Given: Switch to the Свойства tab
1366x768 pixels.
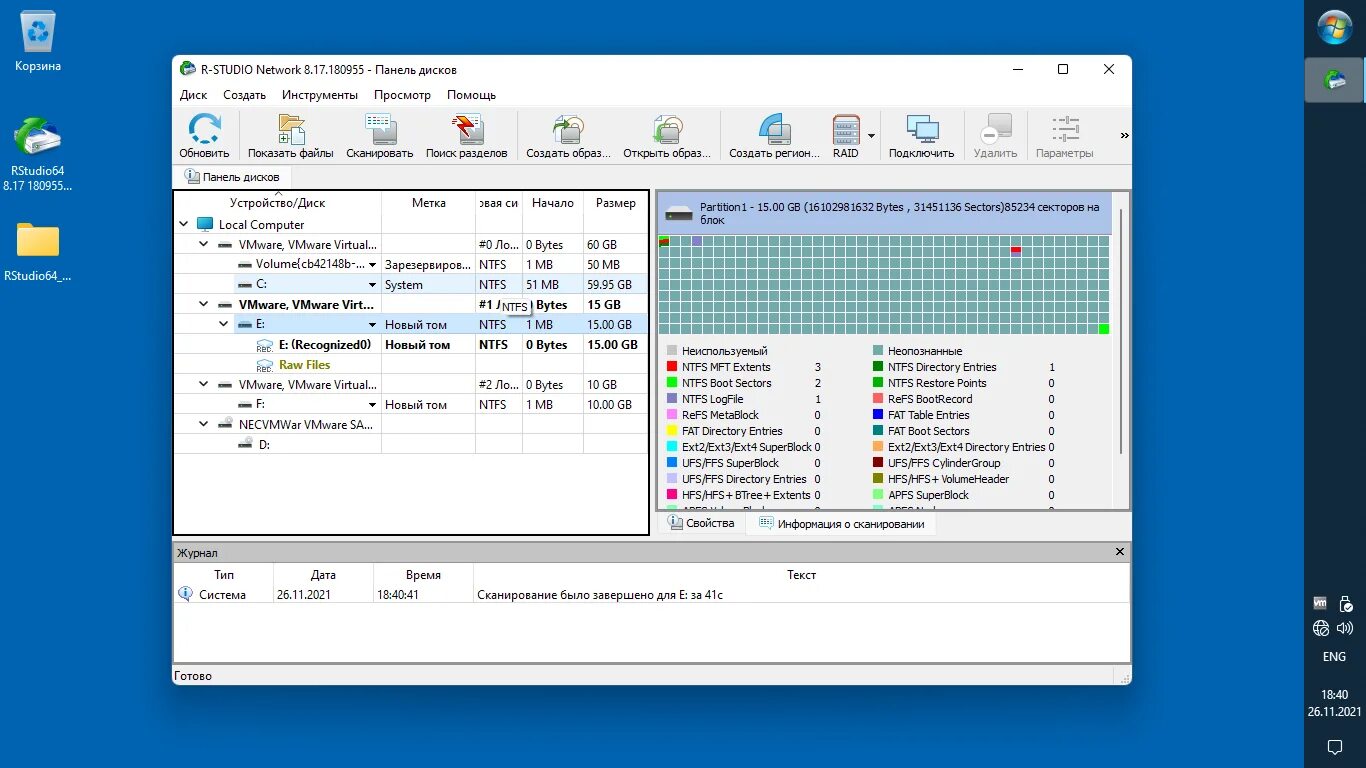Looking at the screenshot, I should [701, 523].
